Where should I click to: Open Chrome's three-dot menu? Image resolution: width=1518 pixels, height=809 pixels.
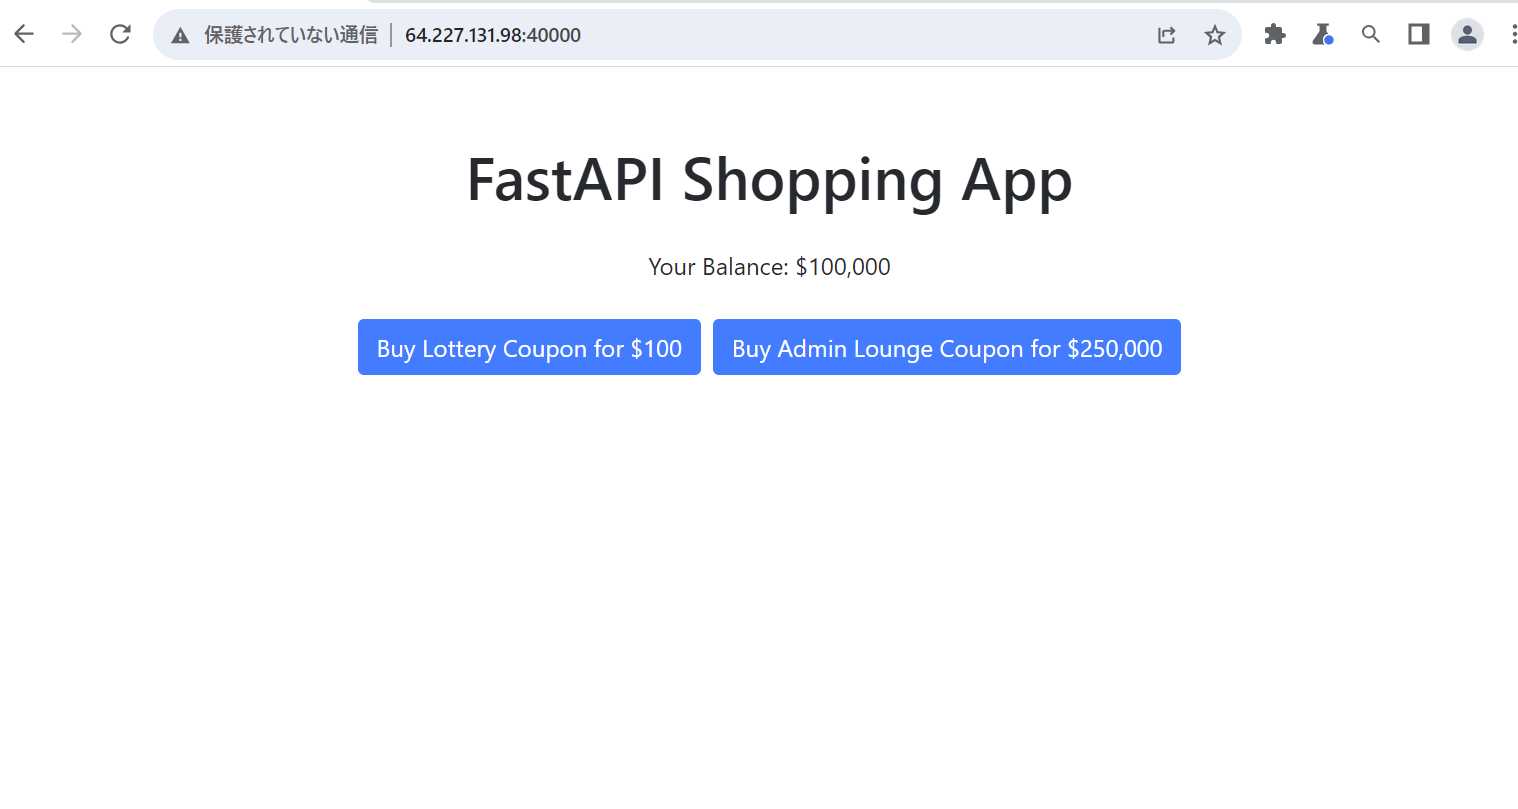click(1512, 34)
